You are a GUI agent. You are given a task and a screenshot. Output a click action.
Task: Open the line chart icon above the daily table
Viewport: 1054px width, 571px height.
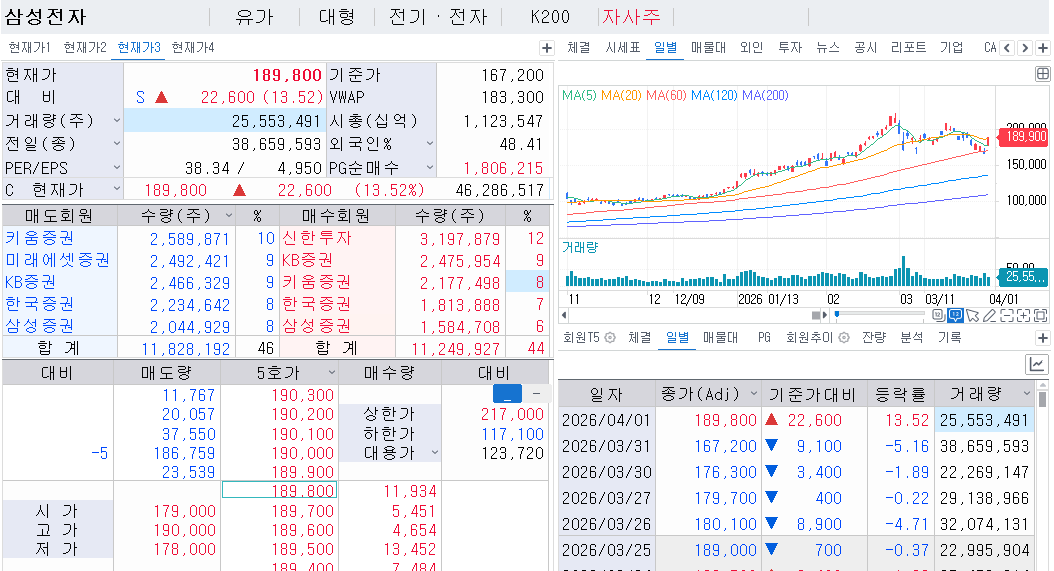tap(1037, 365)
